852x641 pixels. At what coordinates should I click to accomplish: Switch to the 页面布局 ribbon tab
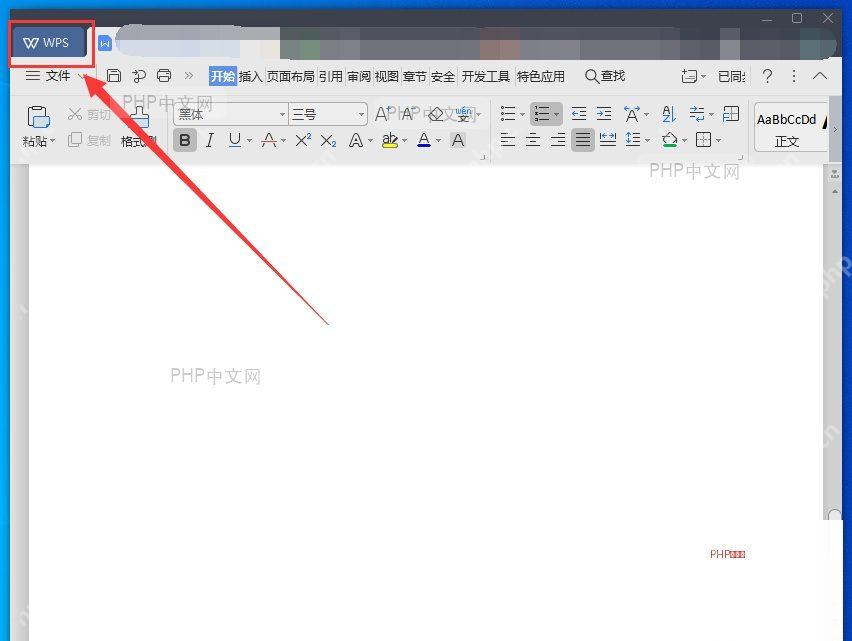coord(291,76)
